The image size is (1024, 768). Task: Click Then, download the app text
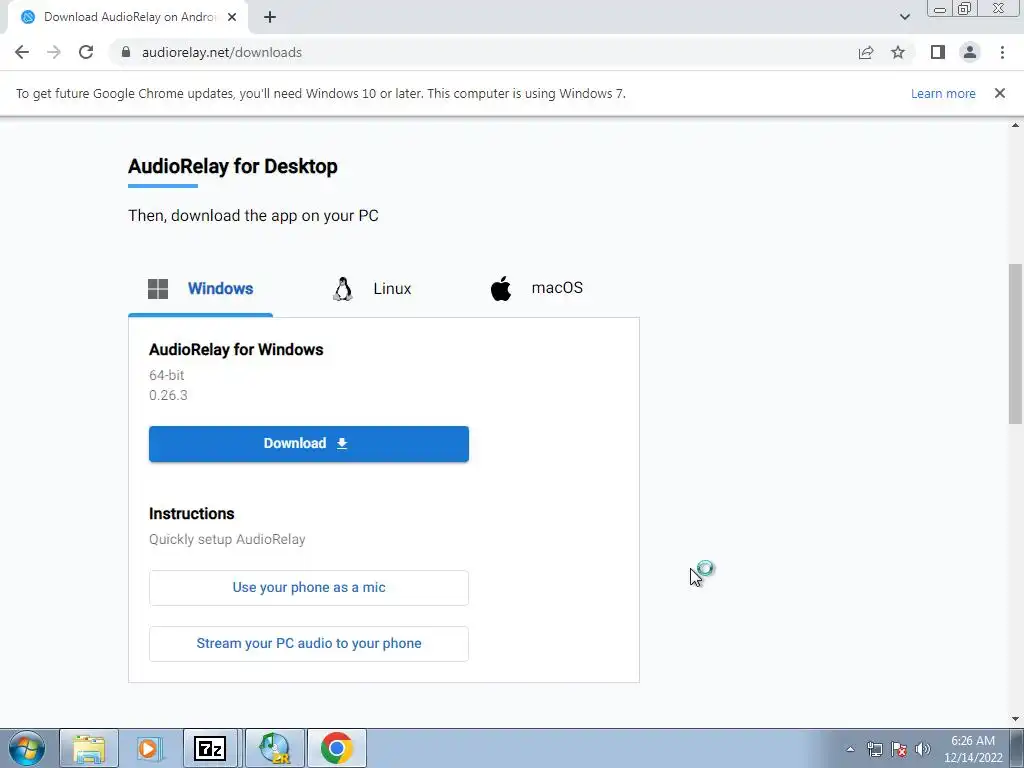pyautogui.click(x=253, y=216)
